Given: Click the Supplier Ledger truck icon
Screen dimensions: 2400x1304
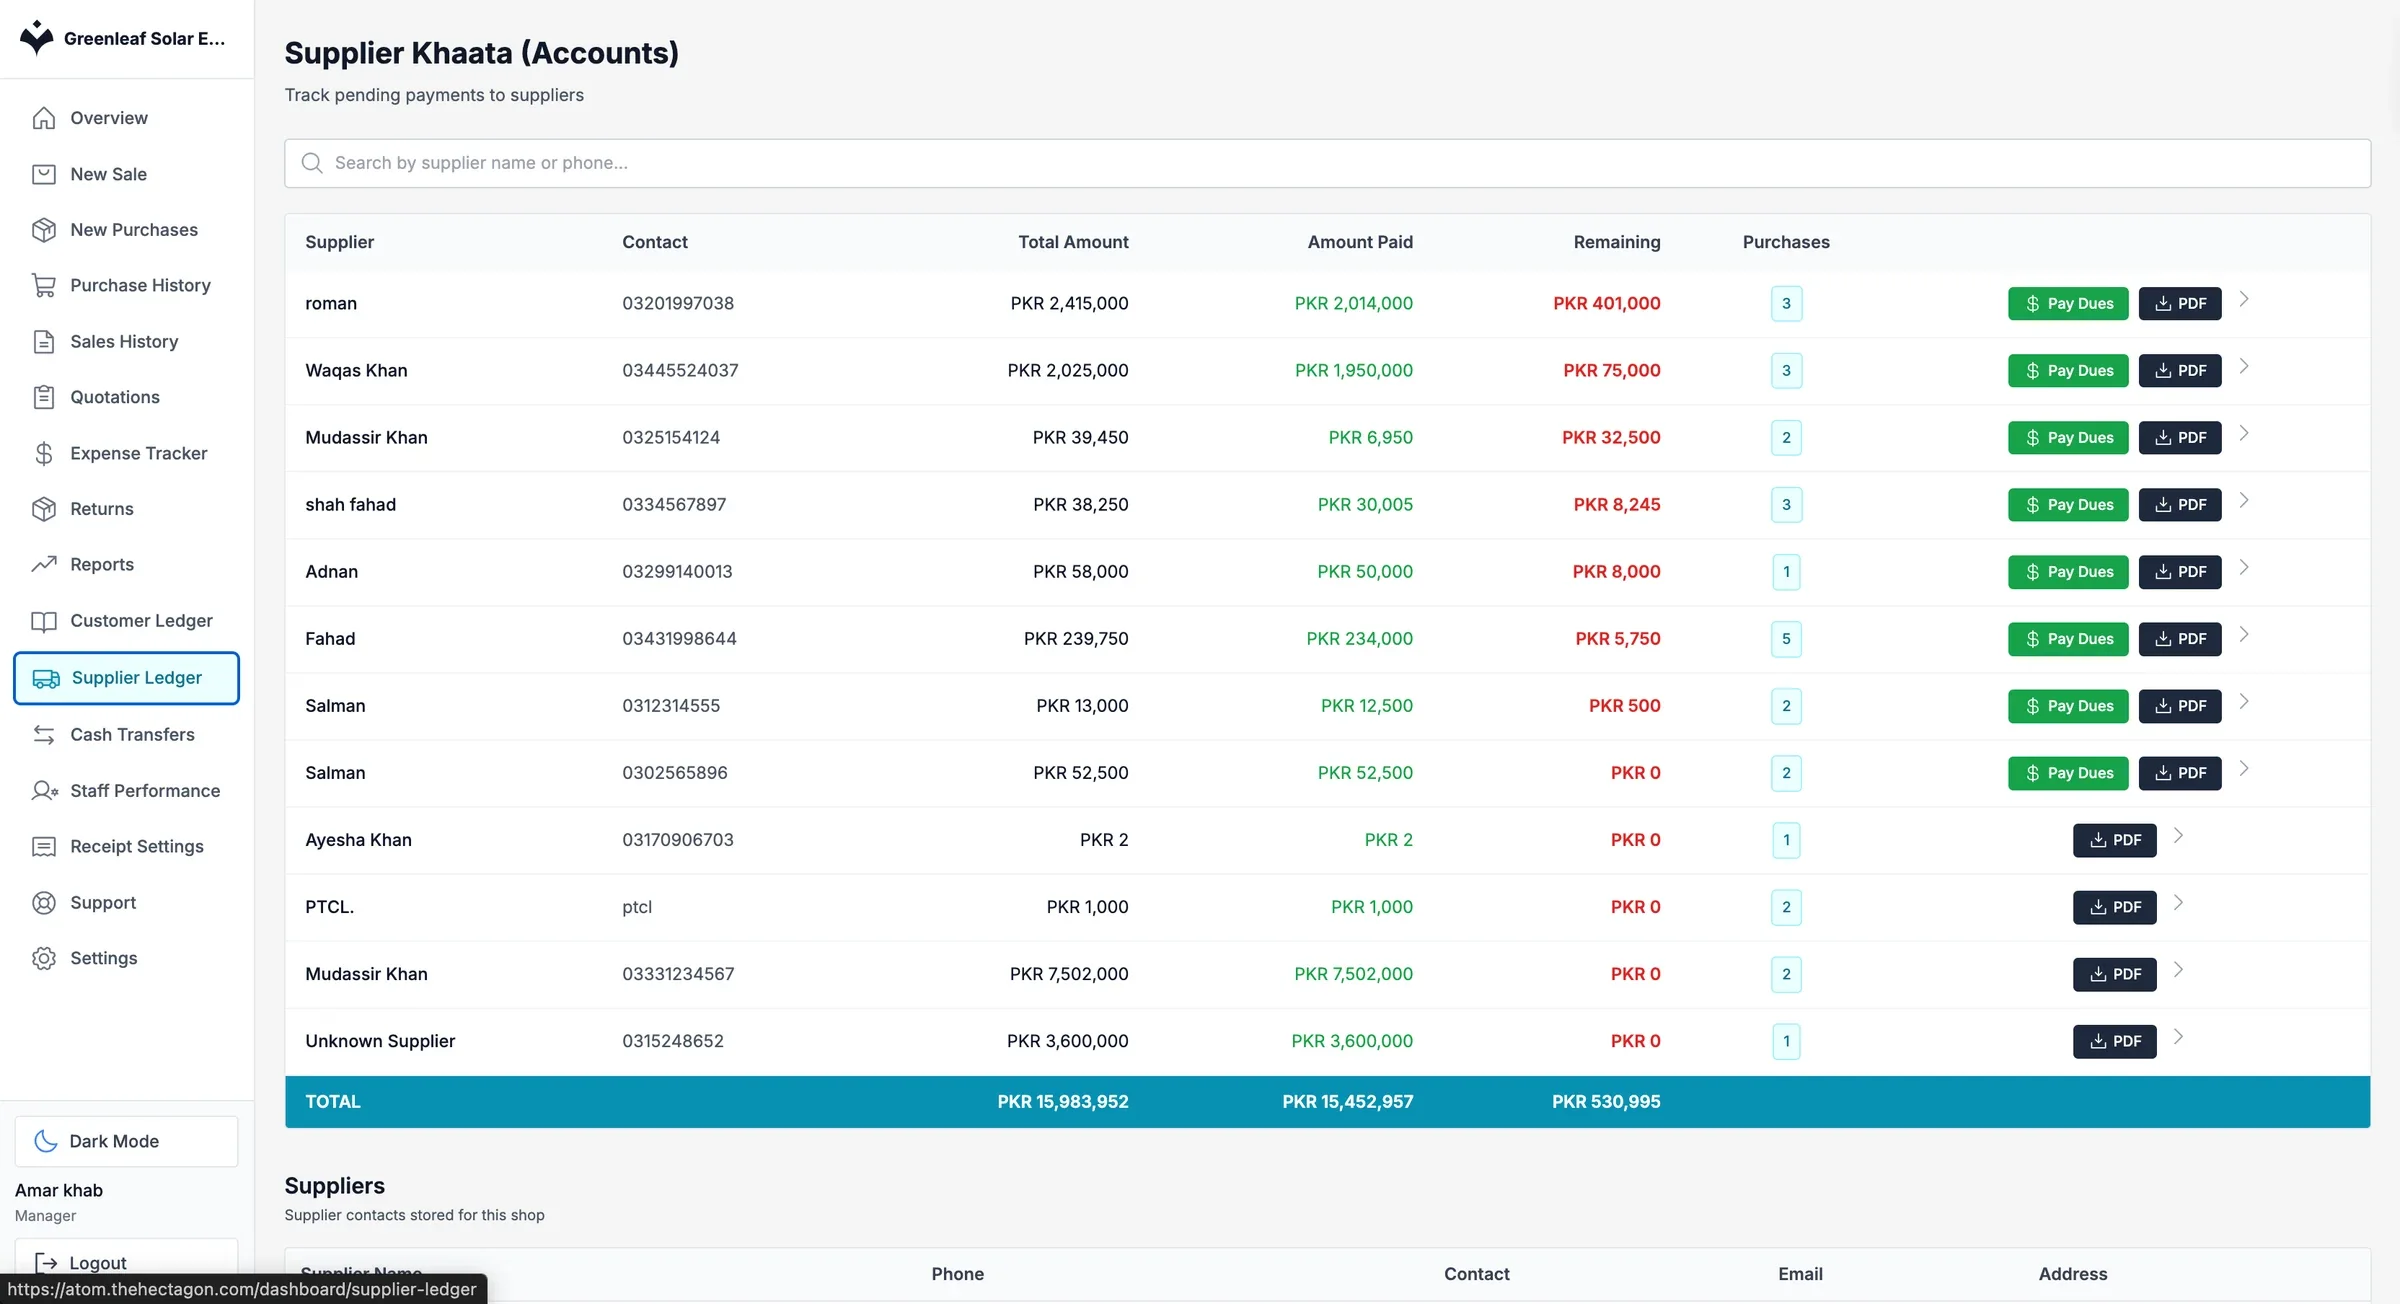Looking at the screenshot, I should pos(46,678).
